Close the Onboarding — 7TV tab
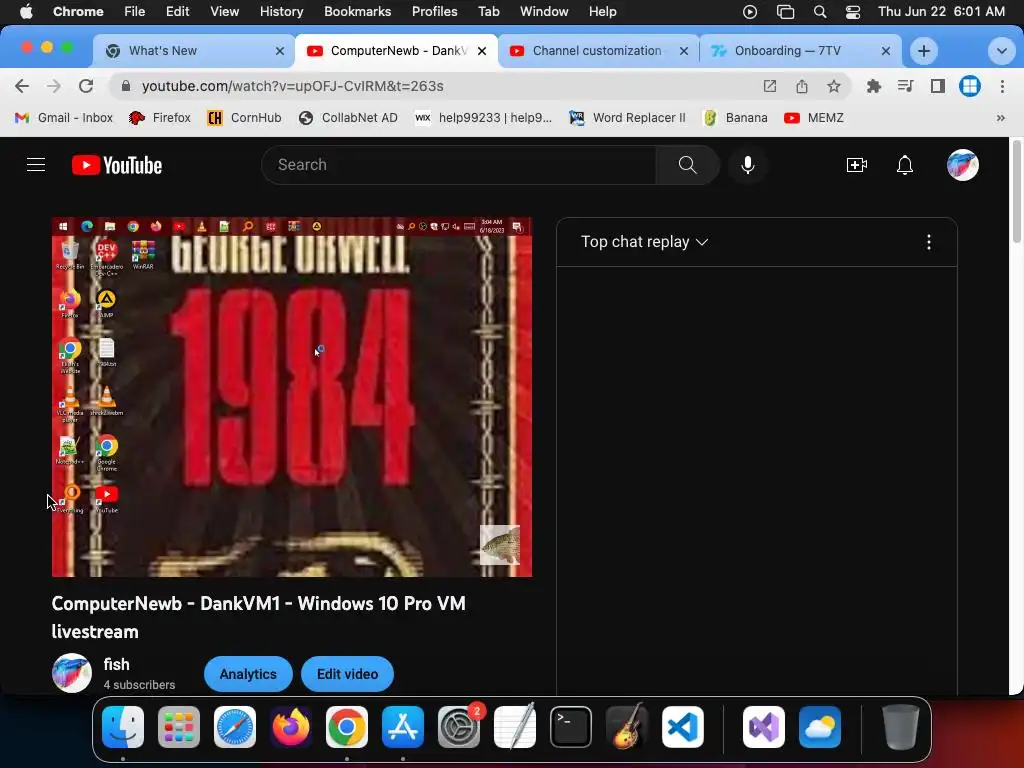Image resolution: width=1024 pixels, height=768 pixels. click(886, 51)
